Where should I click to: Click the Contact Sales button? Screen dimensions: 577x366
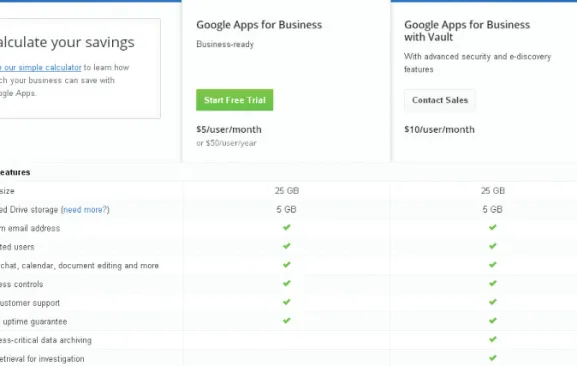(440, 100)
